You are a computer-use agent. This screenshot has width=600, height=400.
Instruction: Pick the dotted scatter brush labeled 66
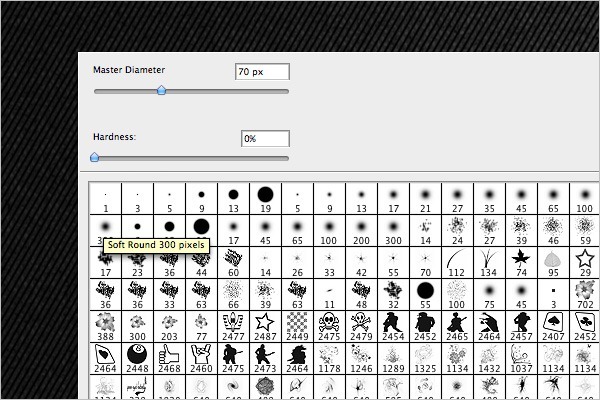pyautogui.click(x=233, y=295)
